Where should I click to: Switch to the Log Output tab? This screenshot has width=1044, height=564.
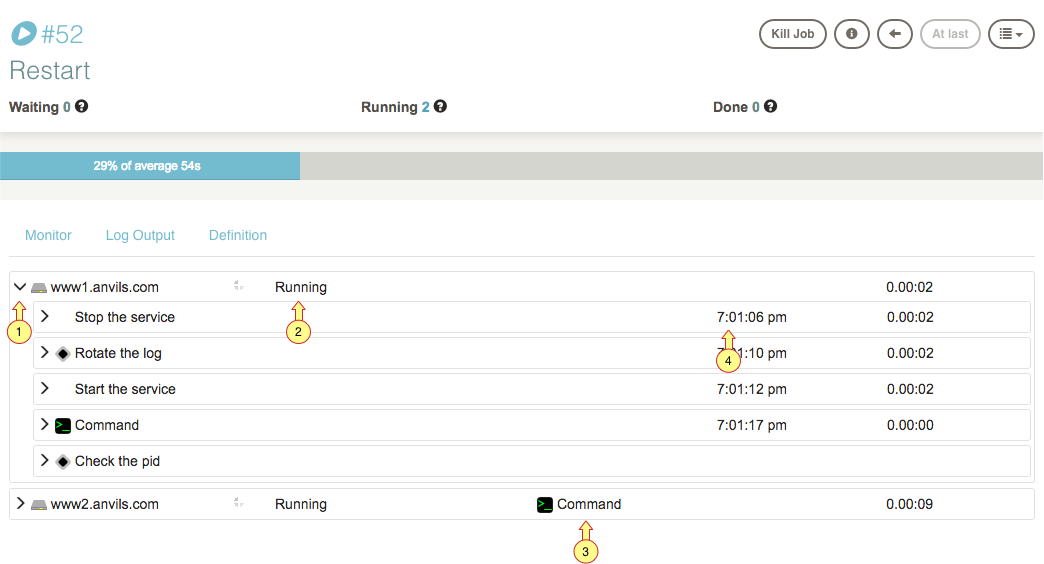point(140,236)
